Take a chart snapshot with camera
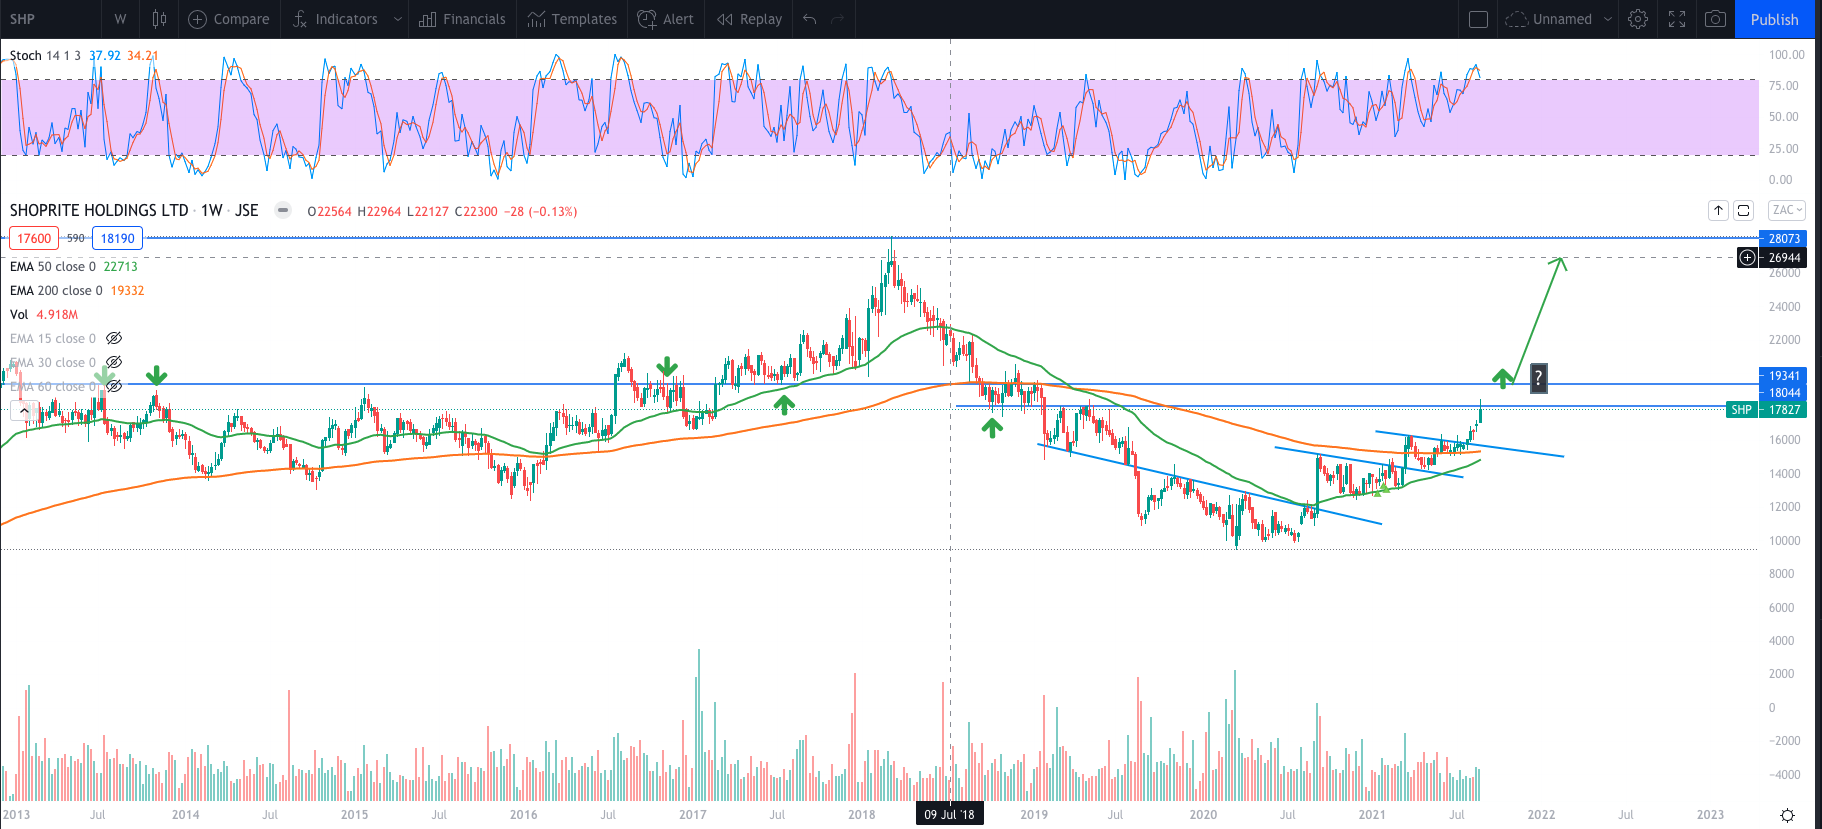 [x=1715, y=19]
